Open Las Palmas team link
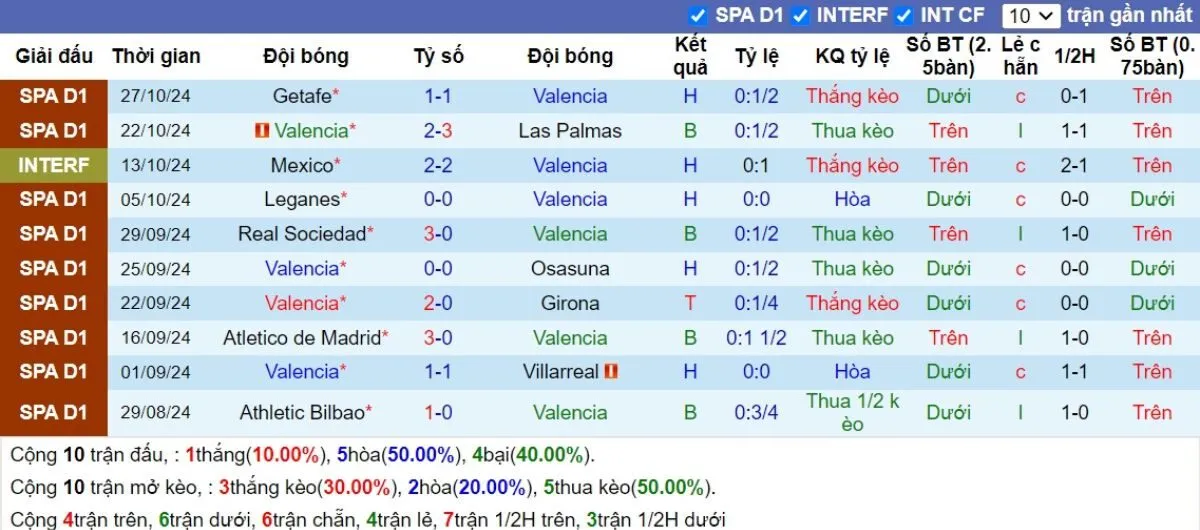Viewport: 1200px width, 530px height. coord(570,131)
